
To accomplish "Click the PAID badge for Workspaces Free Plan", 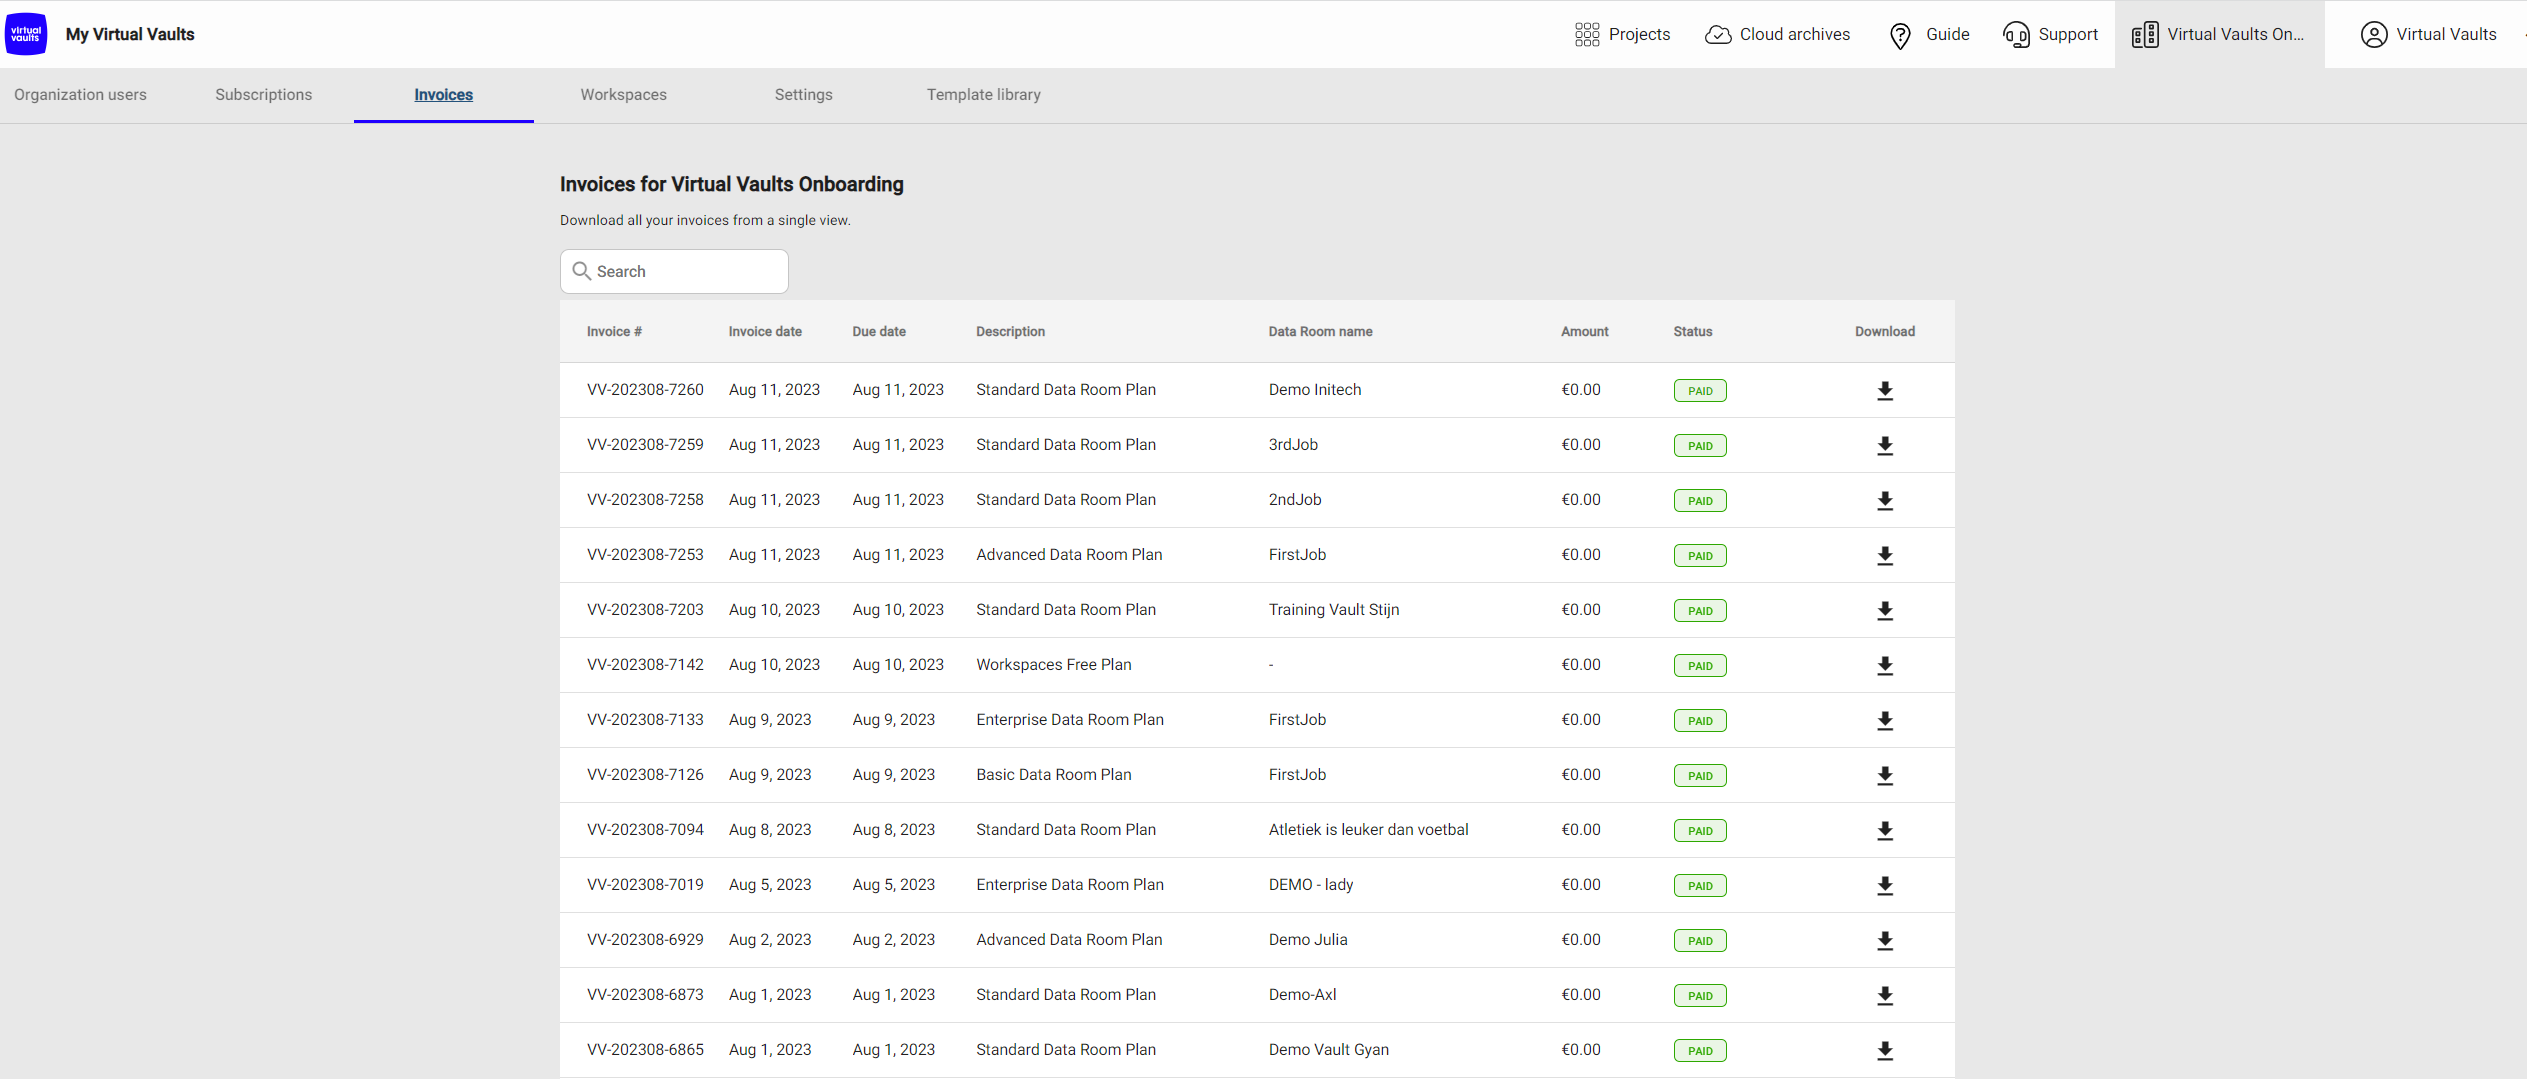I will coord(1700,666).
